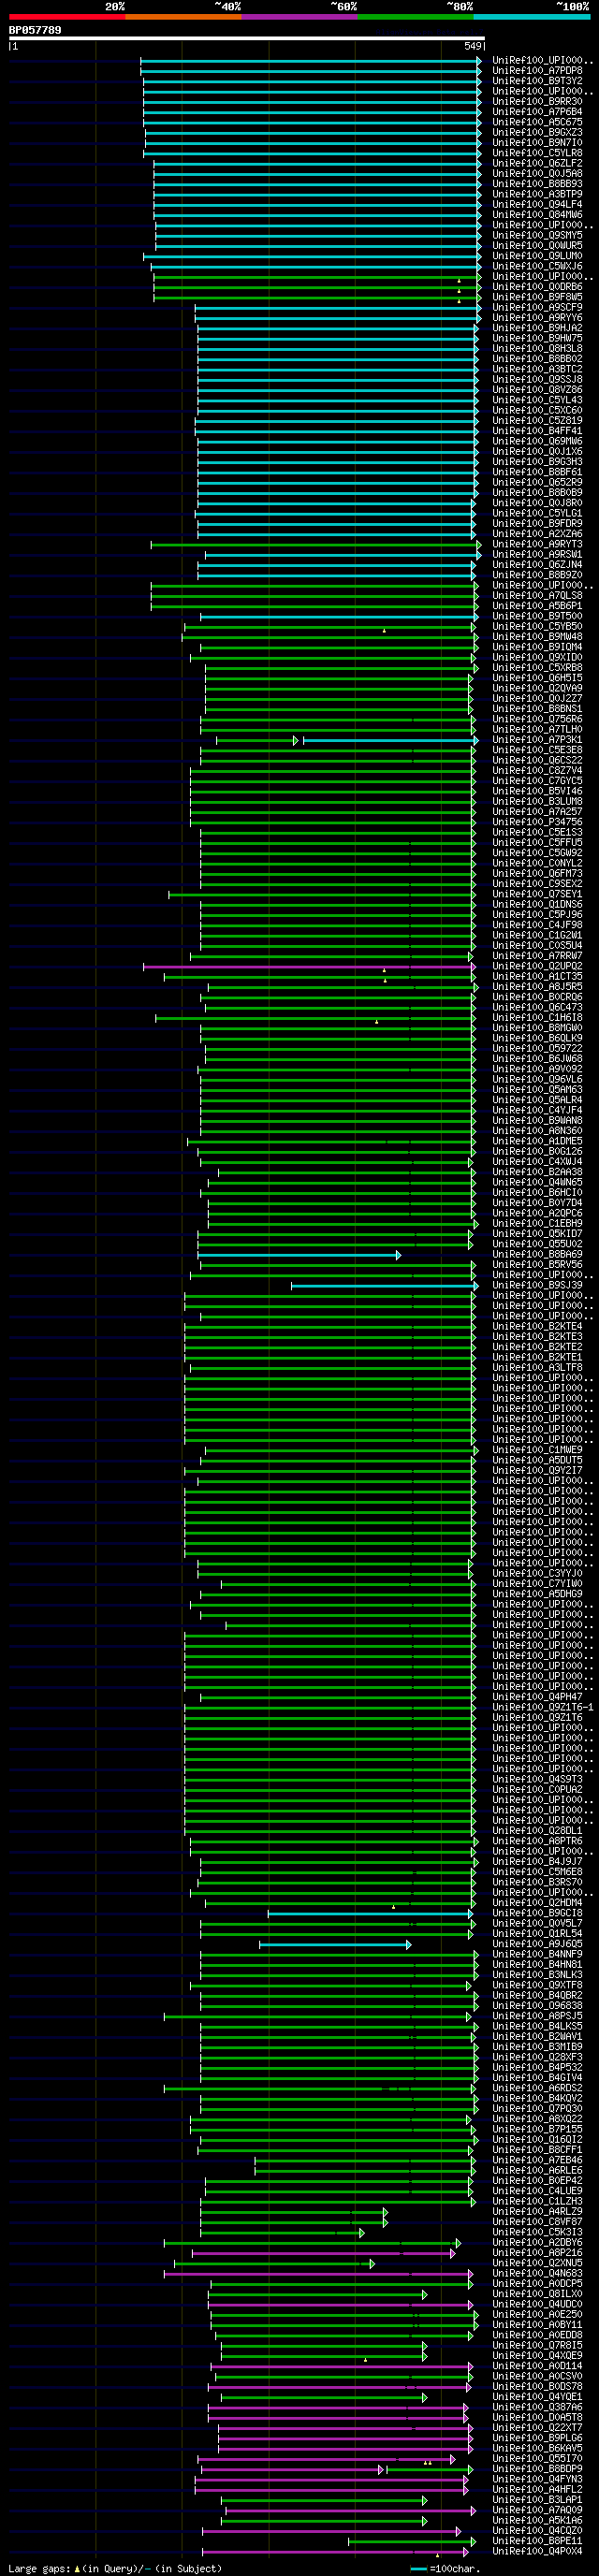This screenshot has height=2576, width=599.
Task: Click the green alignment bar for UniRef100_Q0DRB6
Action: [x=316, y=287]
